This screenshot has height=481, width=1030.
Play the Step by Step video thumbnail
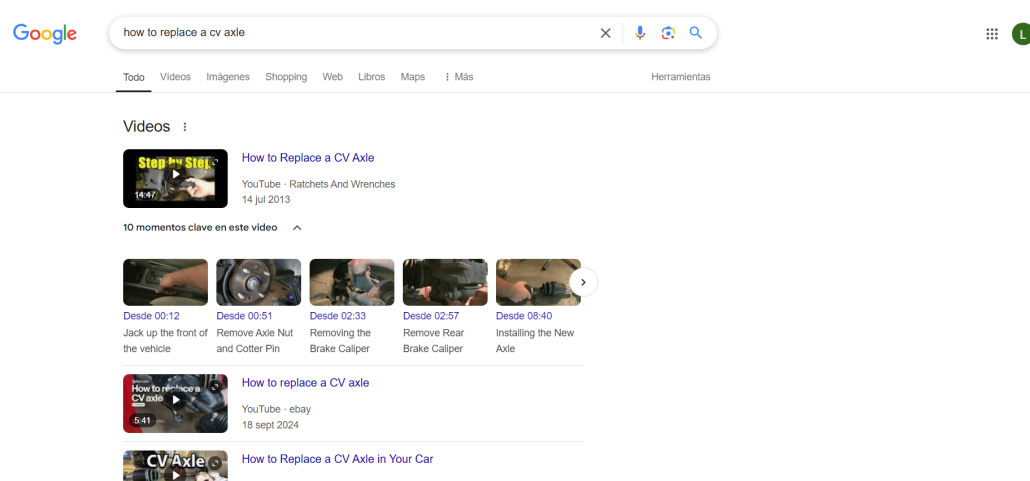(x=175, y=179)
